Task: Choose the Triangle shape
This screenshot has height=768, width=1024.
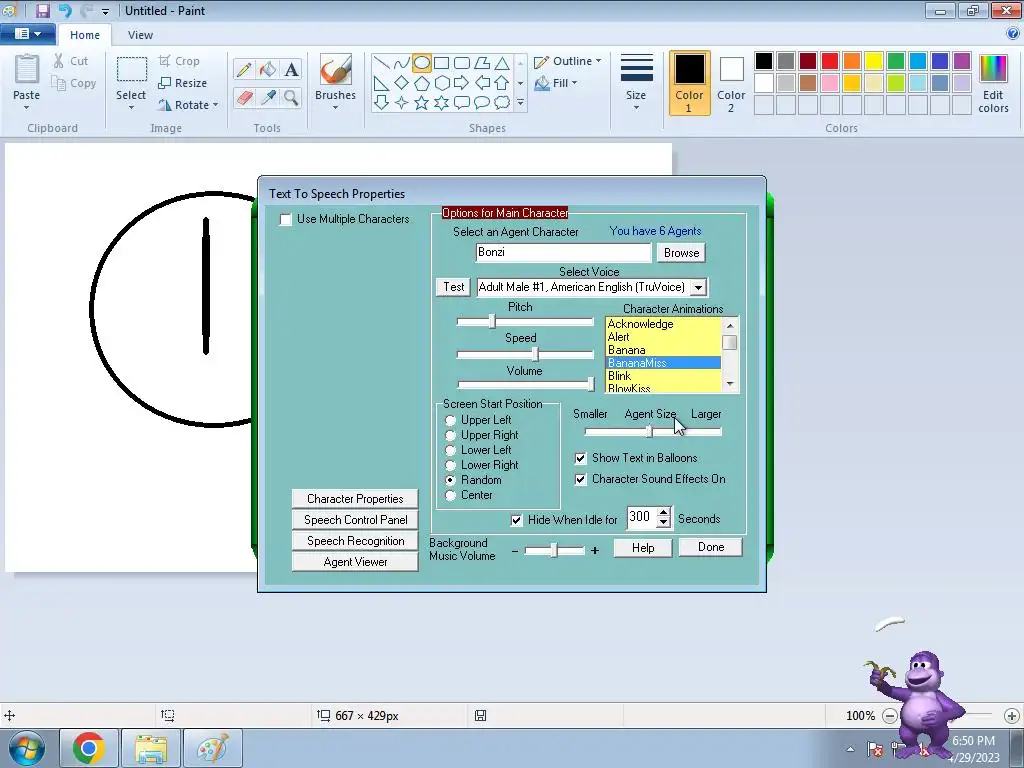Action: (502, 63)
